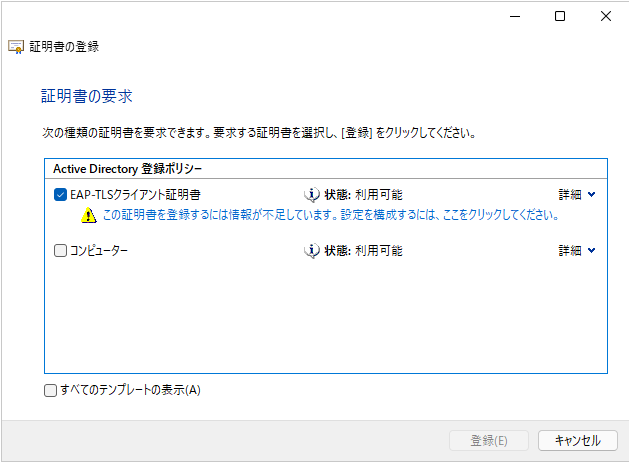Image resolution: width=629 pixels, height=467 pixels.
Task: Uncheck the EAP-TLSクライアント証明書 checkbox
Action: click(60, 195)
